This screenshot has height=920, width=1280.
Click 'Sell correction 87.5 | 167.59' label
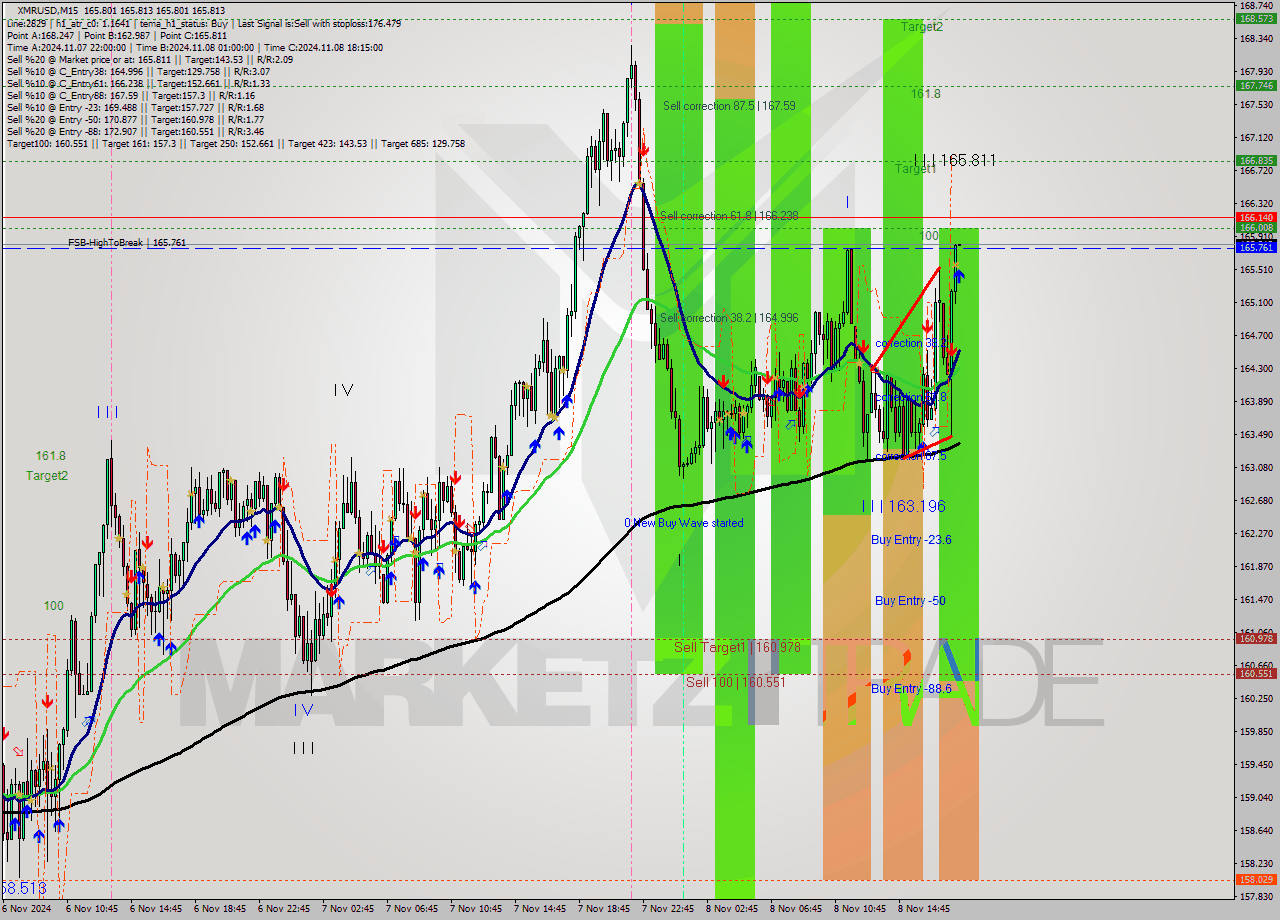coord(729,106)
